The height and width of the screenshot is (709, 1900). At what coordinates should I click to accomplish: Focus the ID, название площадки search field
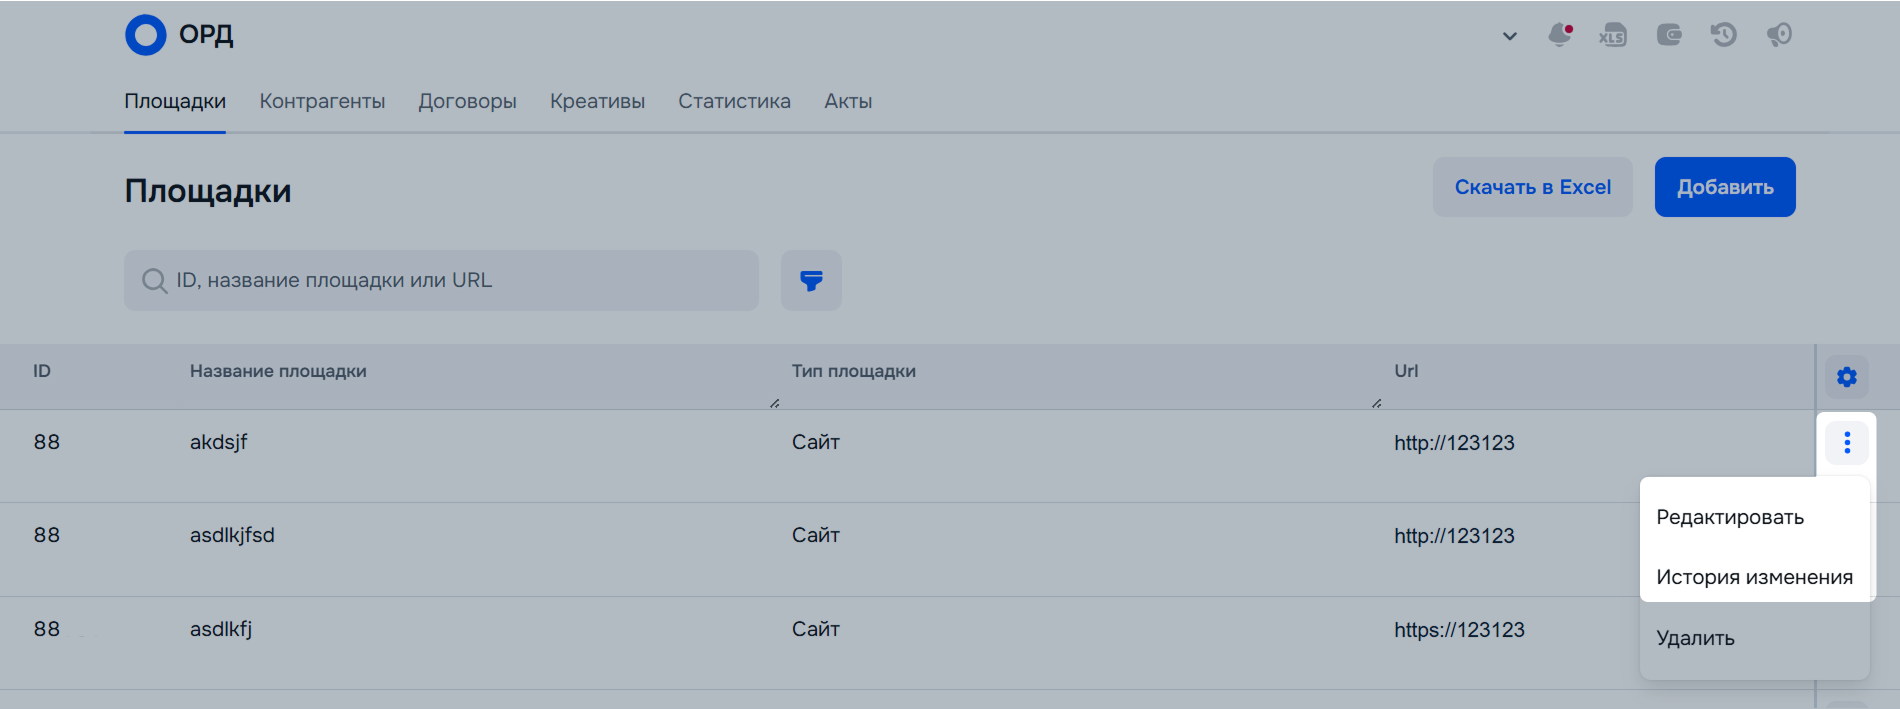pos(441,280)
